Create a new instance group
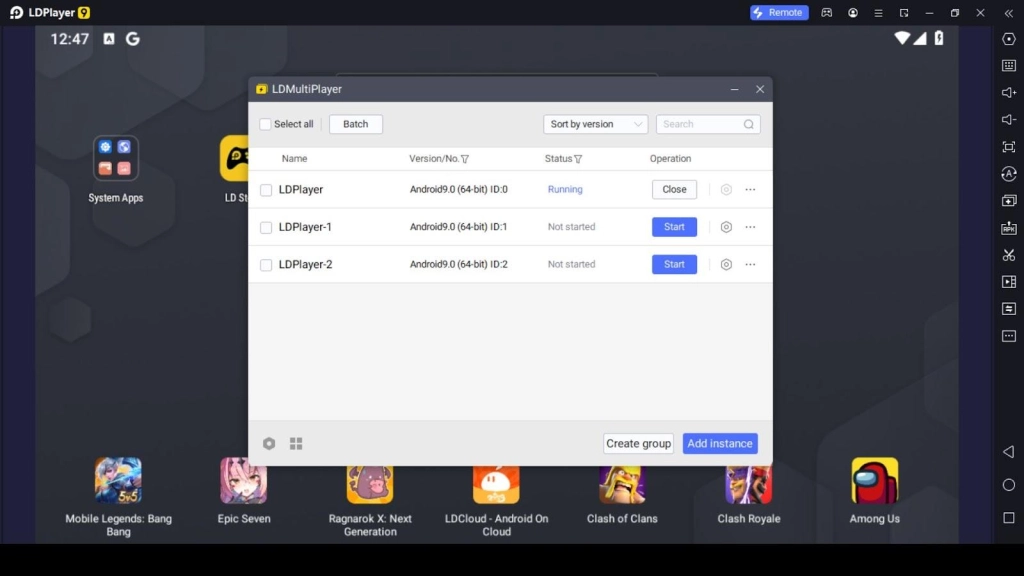Screen dimensions: 1024x576 click(x=638, y=443)
